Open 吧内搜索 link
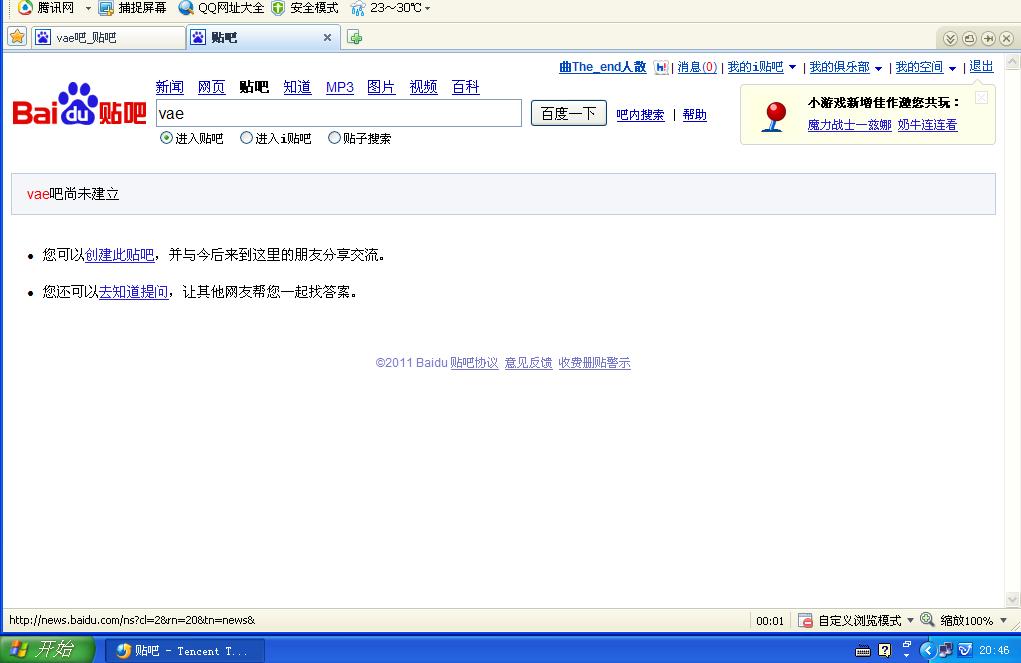1021x663 pixels. point(640,115)
